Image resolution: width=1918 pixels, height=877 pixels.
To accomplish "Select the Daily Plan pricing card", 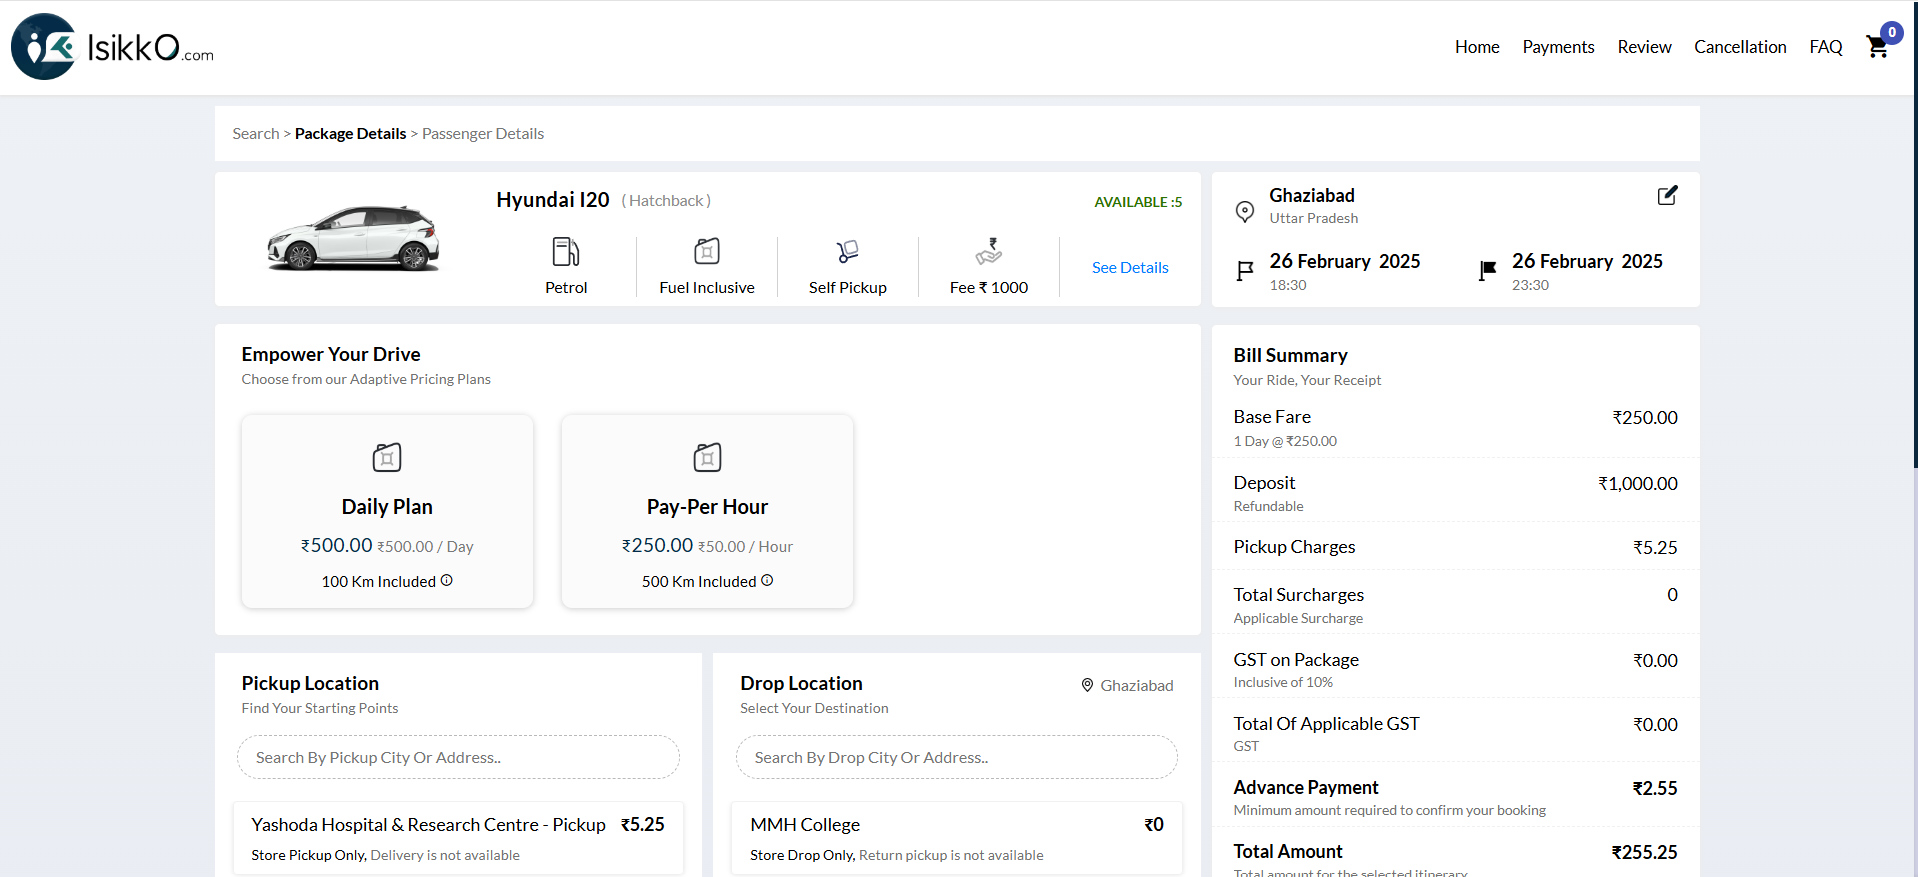I will [387, 511].
